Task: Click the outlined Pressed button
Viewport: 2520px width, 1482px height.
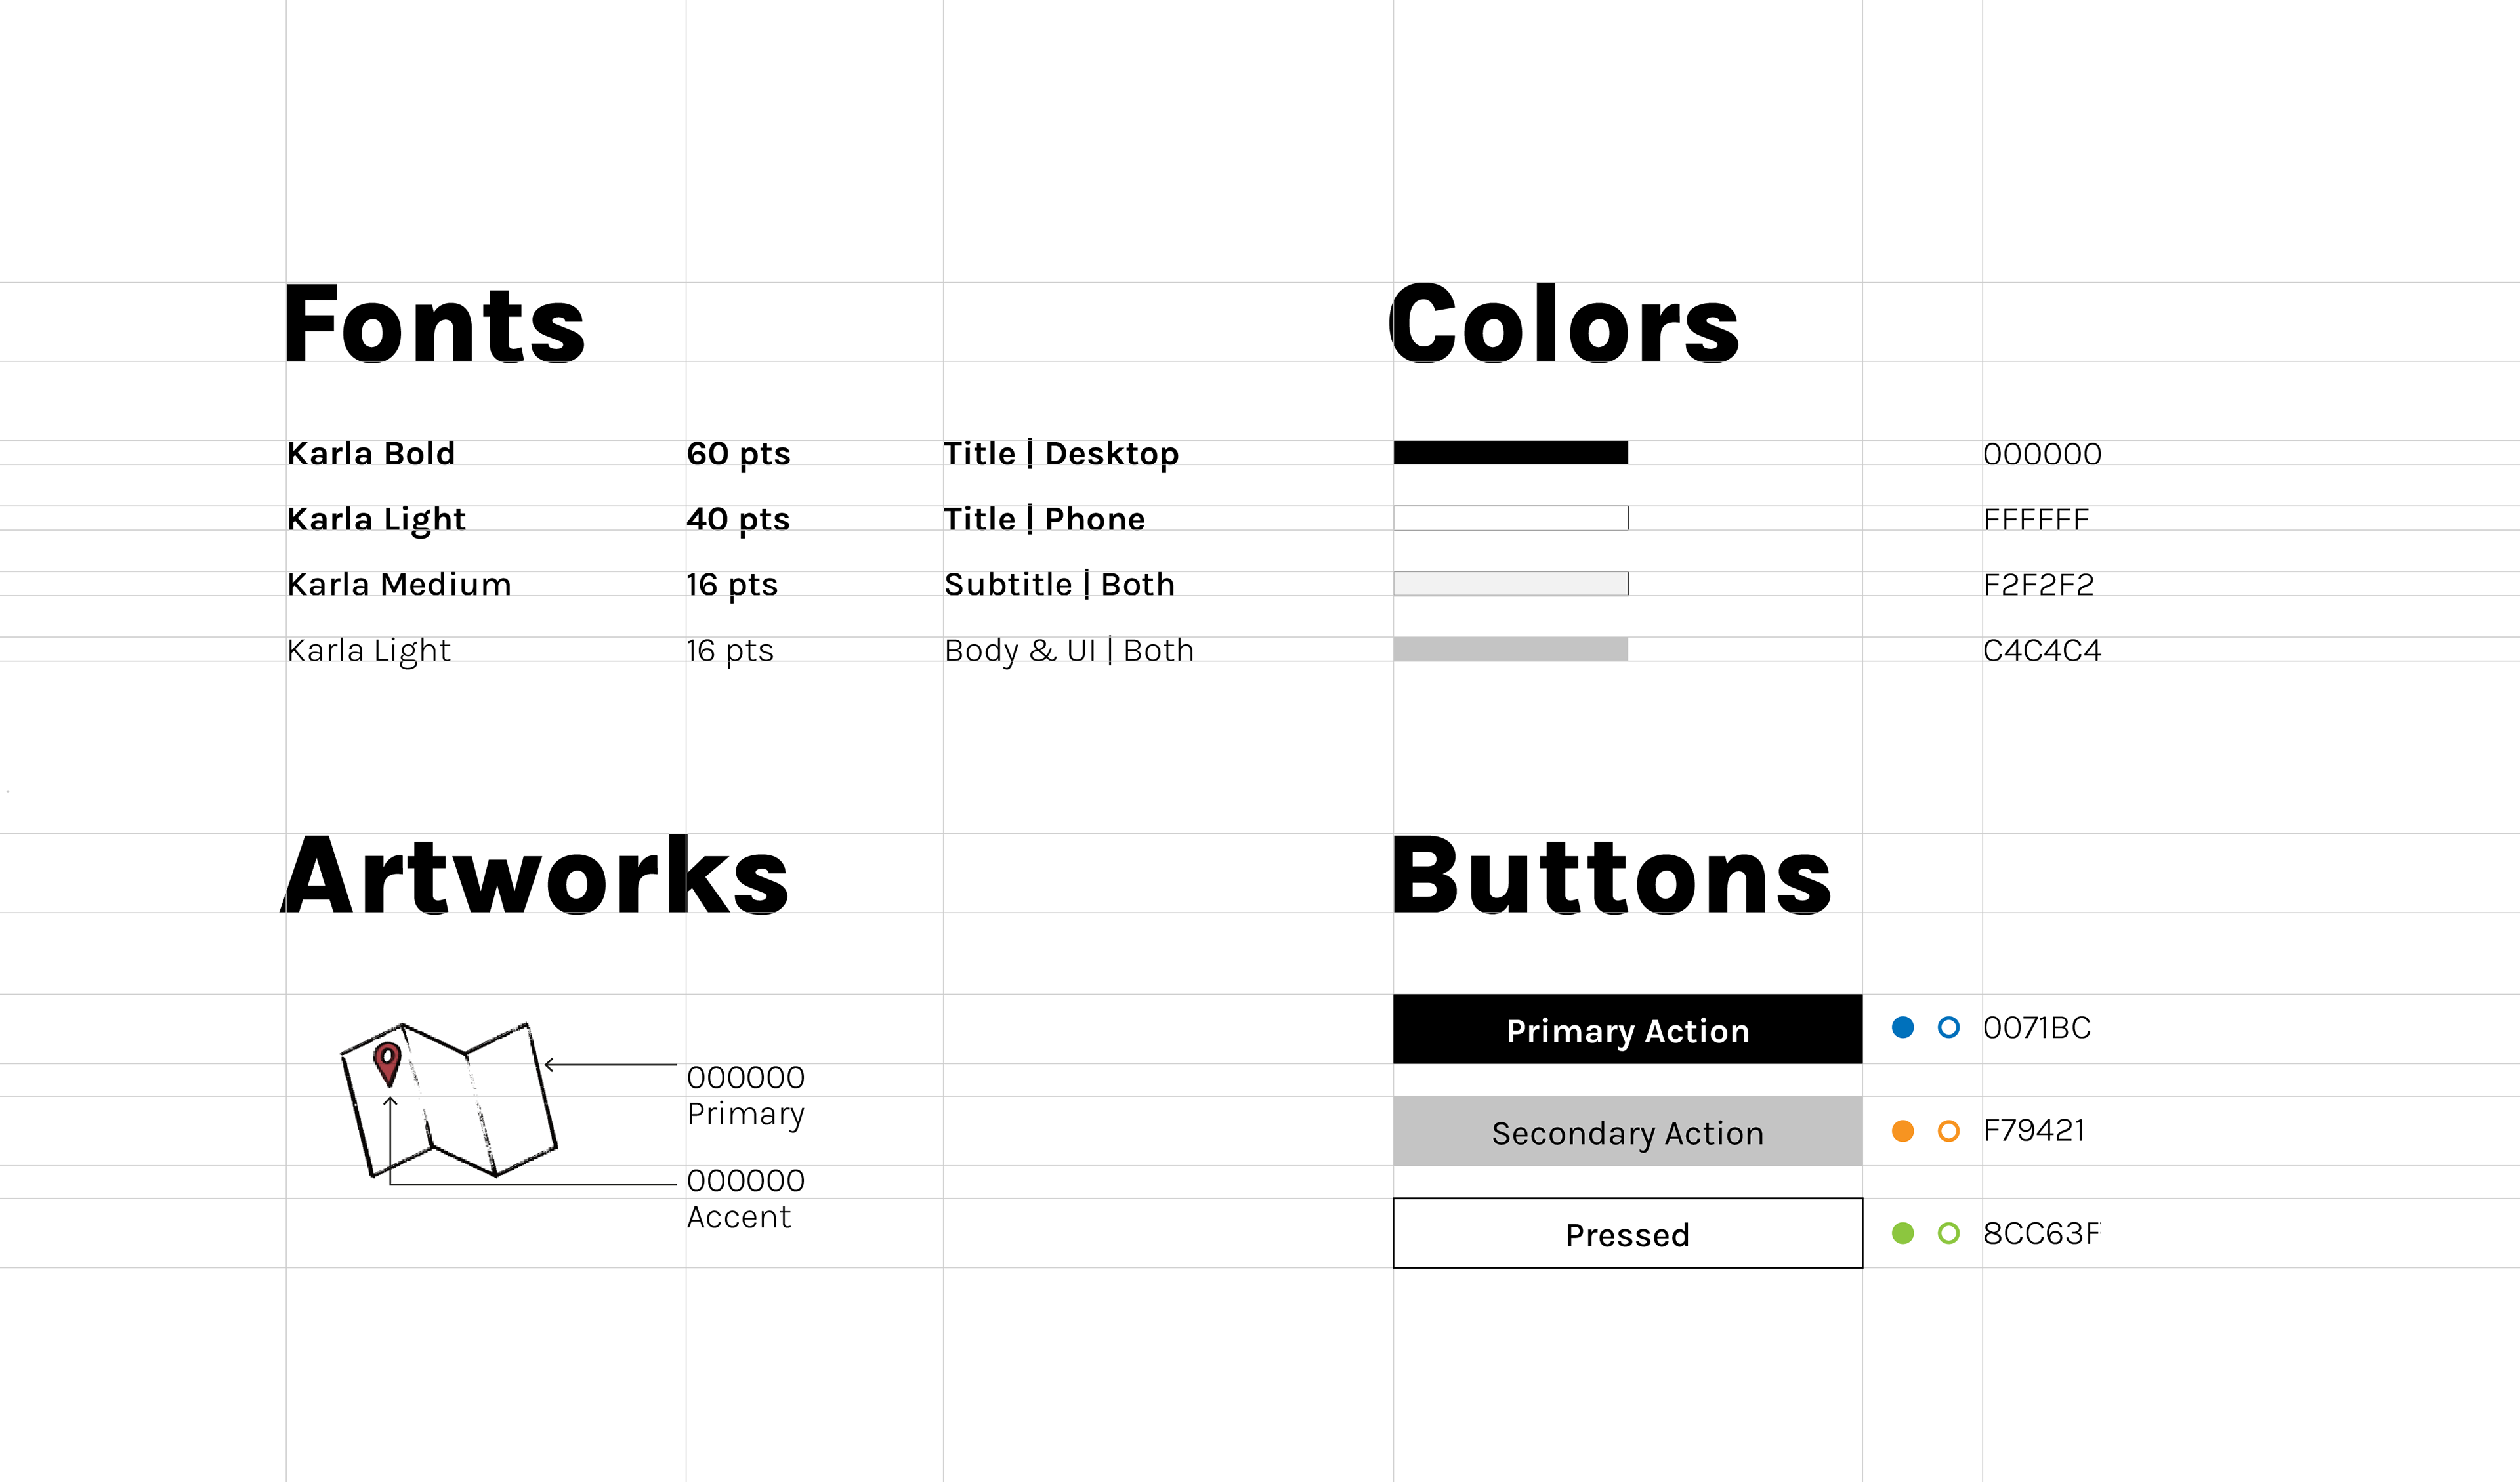Action: (x=1627, y=1234)
